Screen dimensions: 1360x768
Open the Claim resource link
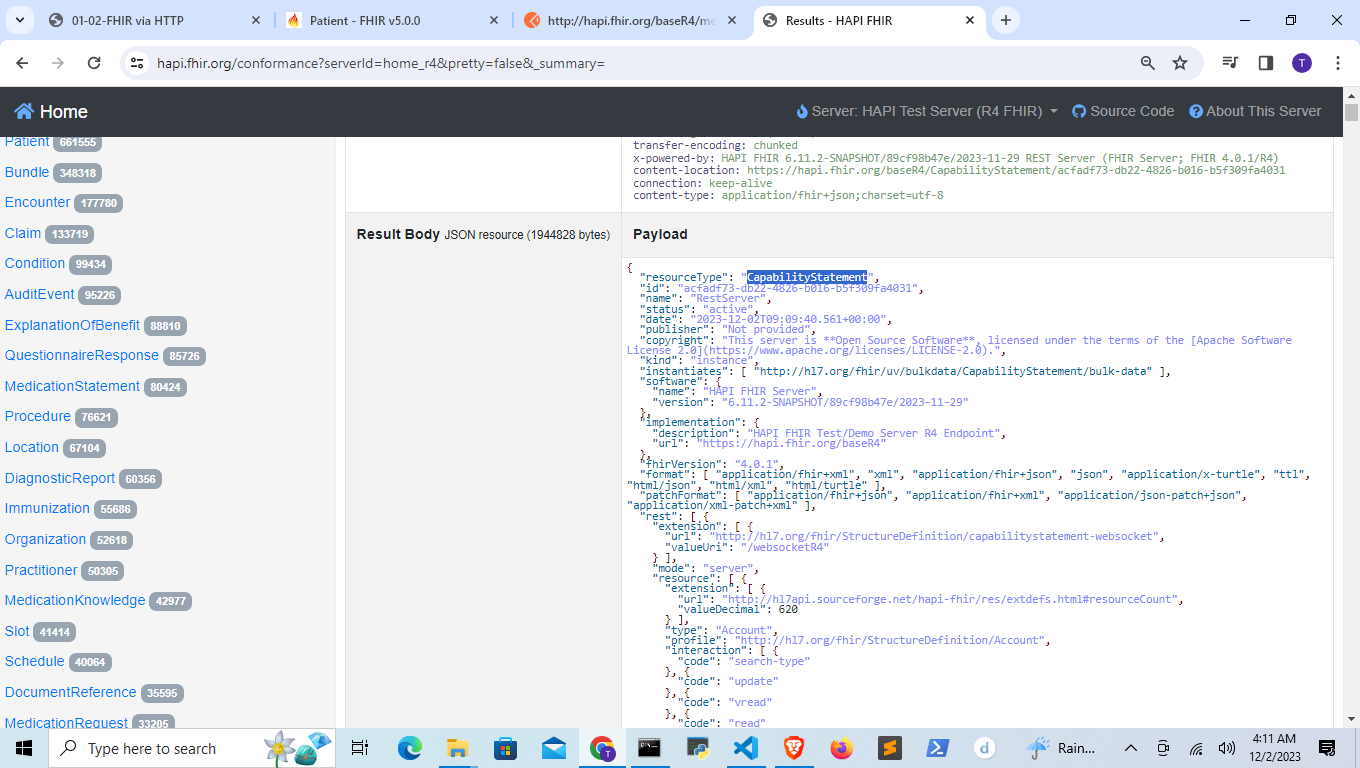[x=23, y=233]
